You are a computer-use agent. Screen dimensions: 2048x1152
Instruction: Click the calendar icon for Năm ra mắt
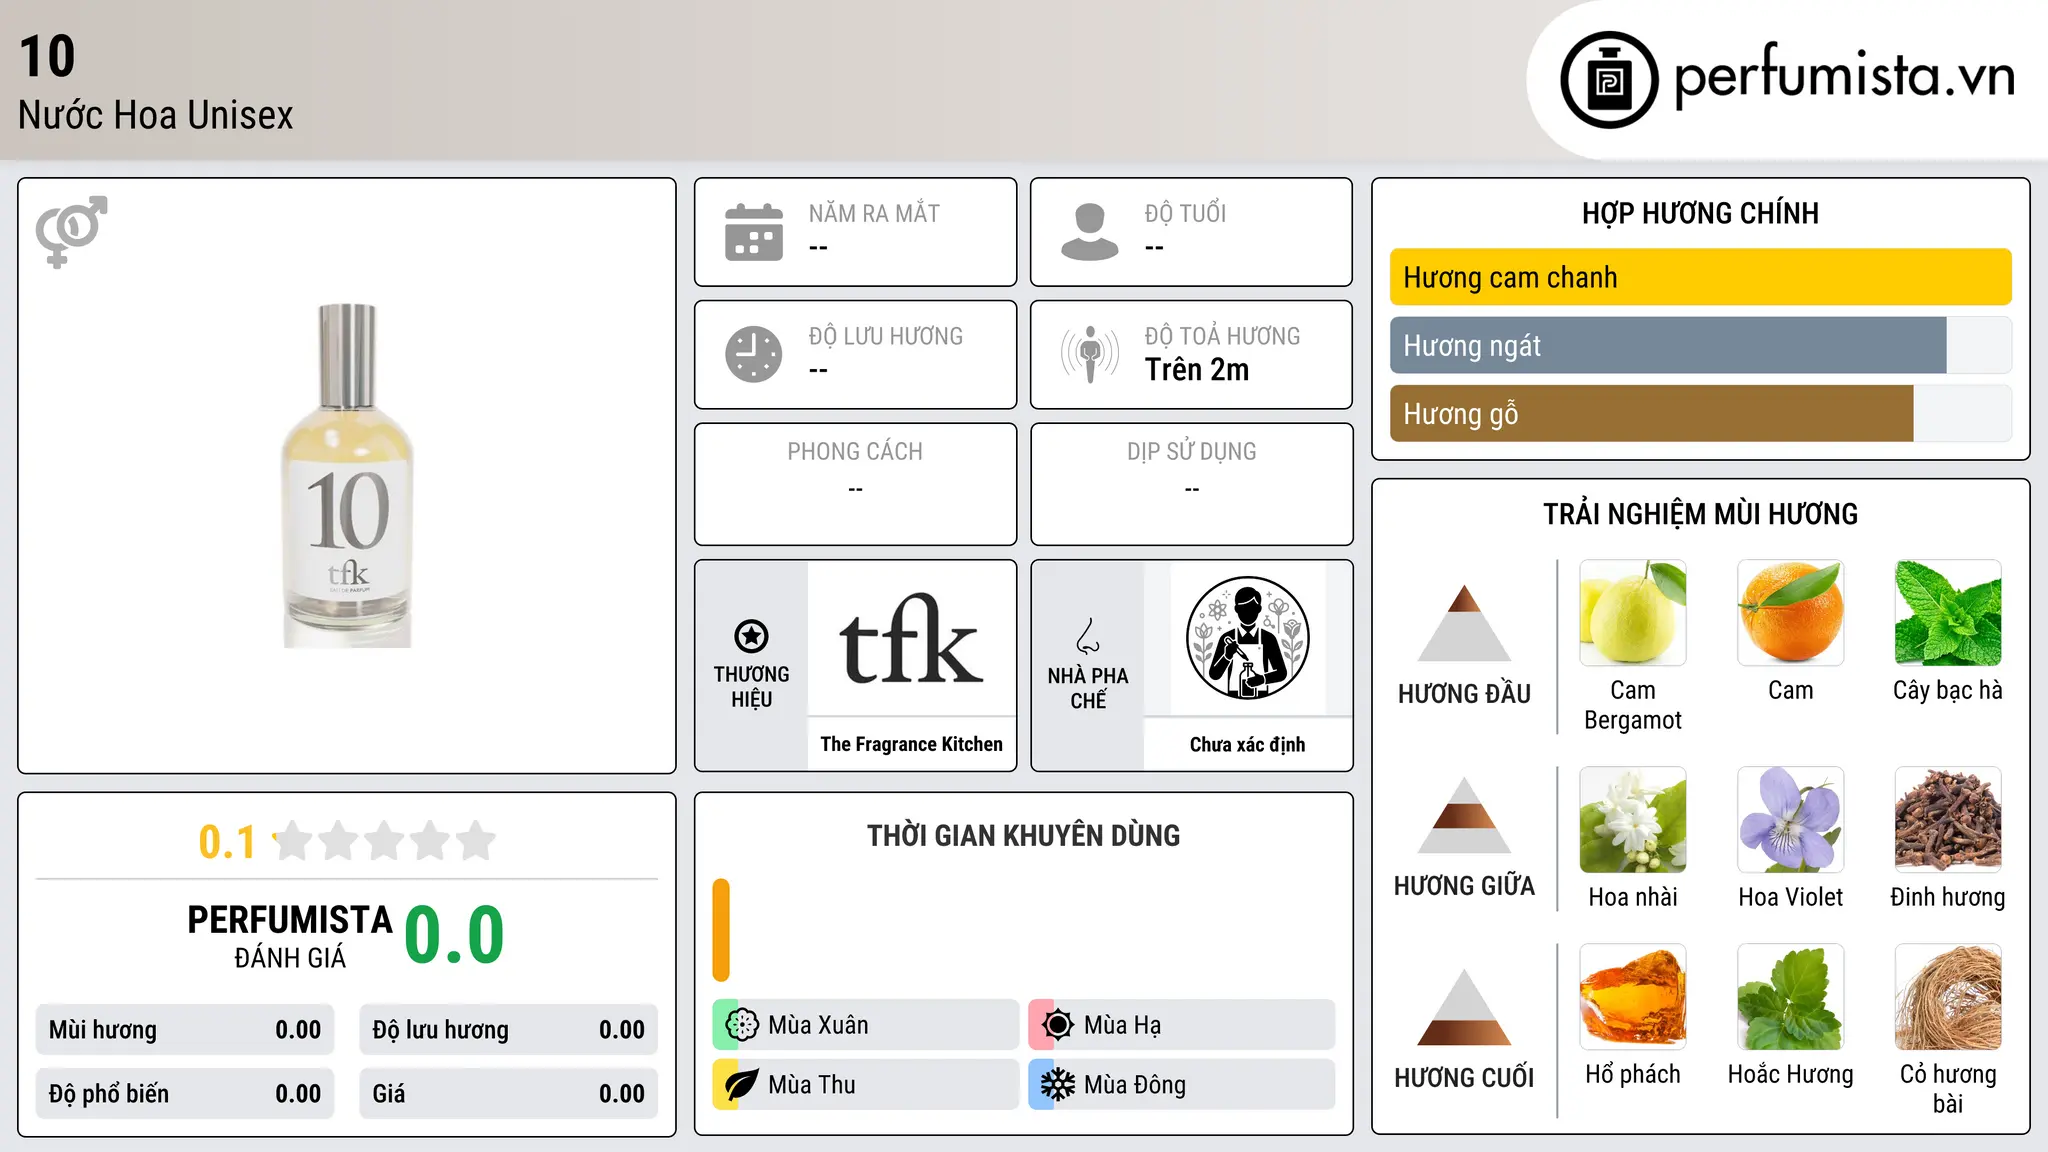click(754, 232)
